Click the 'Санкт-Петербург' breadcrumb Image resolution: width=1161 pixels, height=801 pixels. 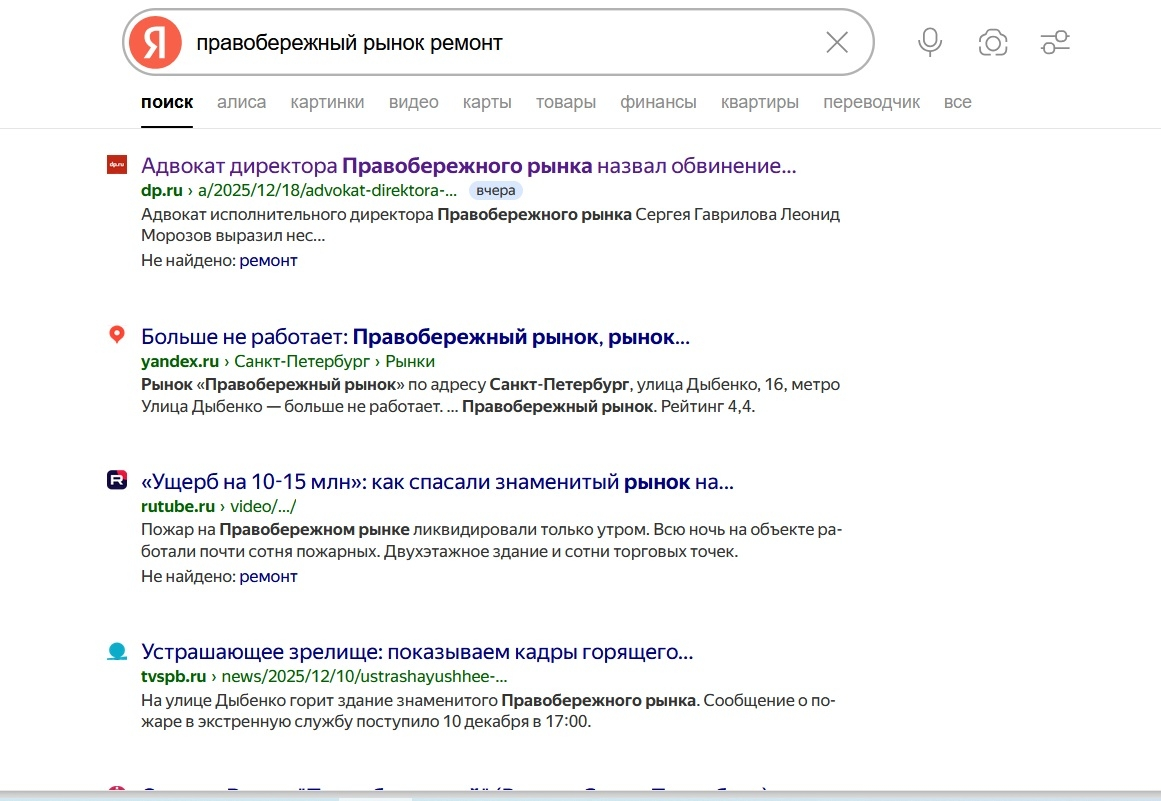pyautogui.click(x=302, y=361)
